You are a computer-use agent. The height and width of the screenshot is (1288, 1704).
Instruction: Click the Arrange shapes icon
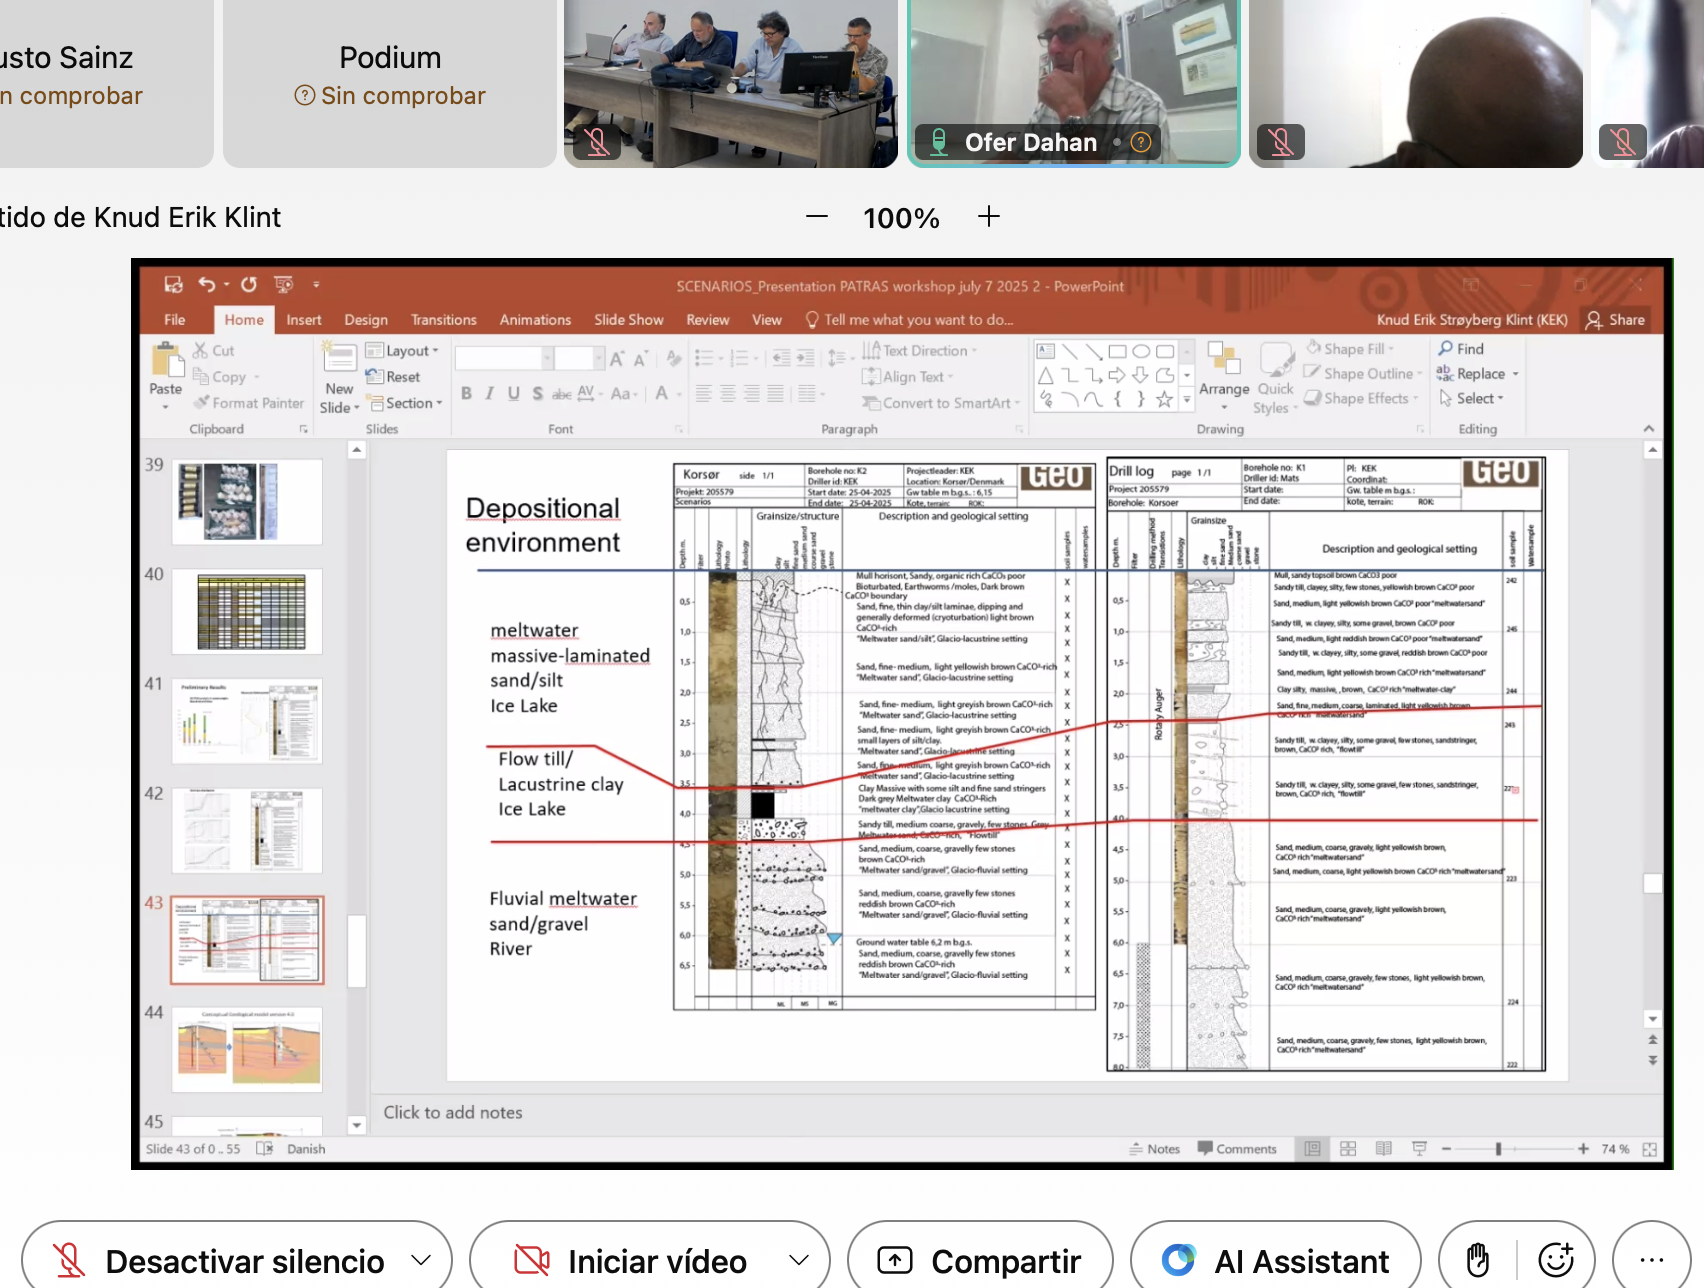click(1223, 360)
